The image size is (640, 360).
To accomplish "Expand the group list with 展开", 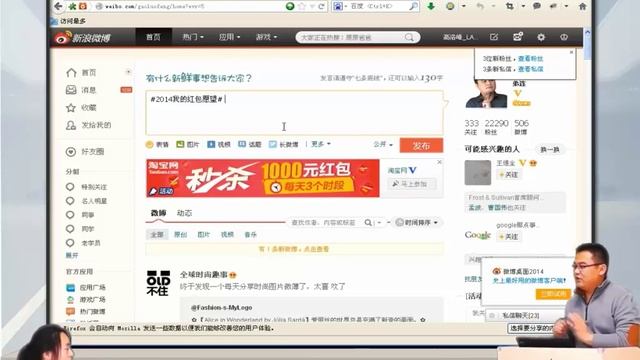I will click(72, 256).
